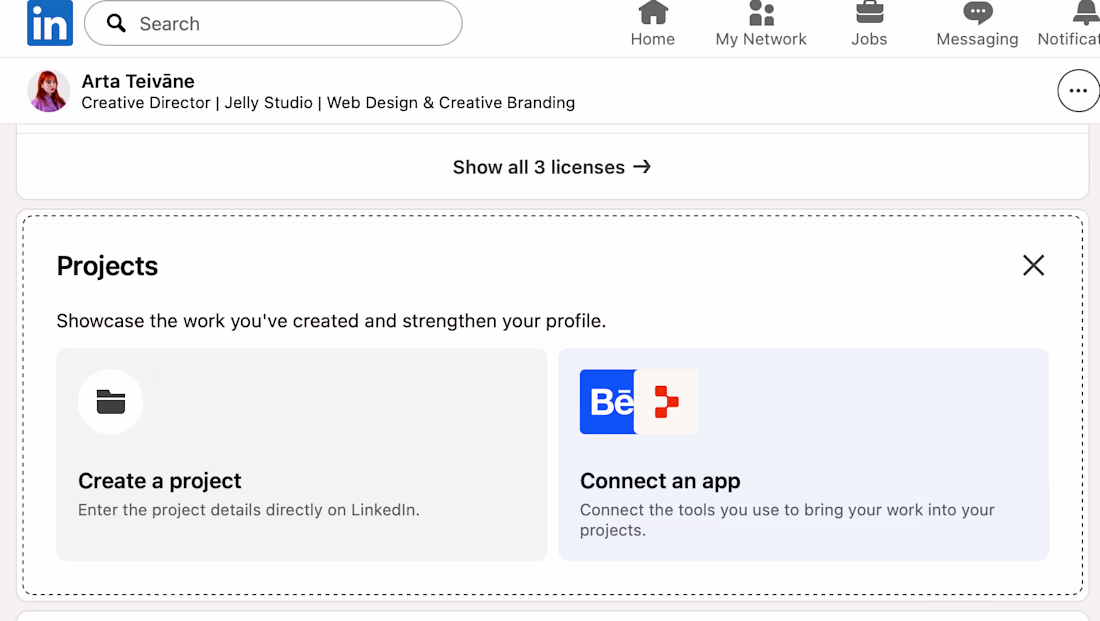Open My Network
Image resolution: width=1100 pixels, height=621 pixels.
tap(760, 25)
